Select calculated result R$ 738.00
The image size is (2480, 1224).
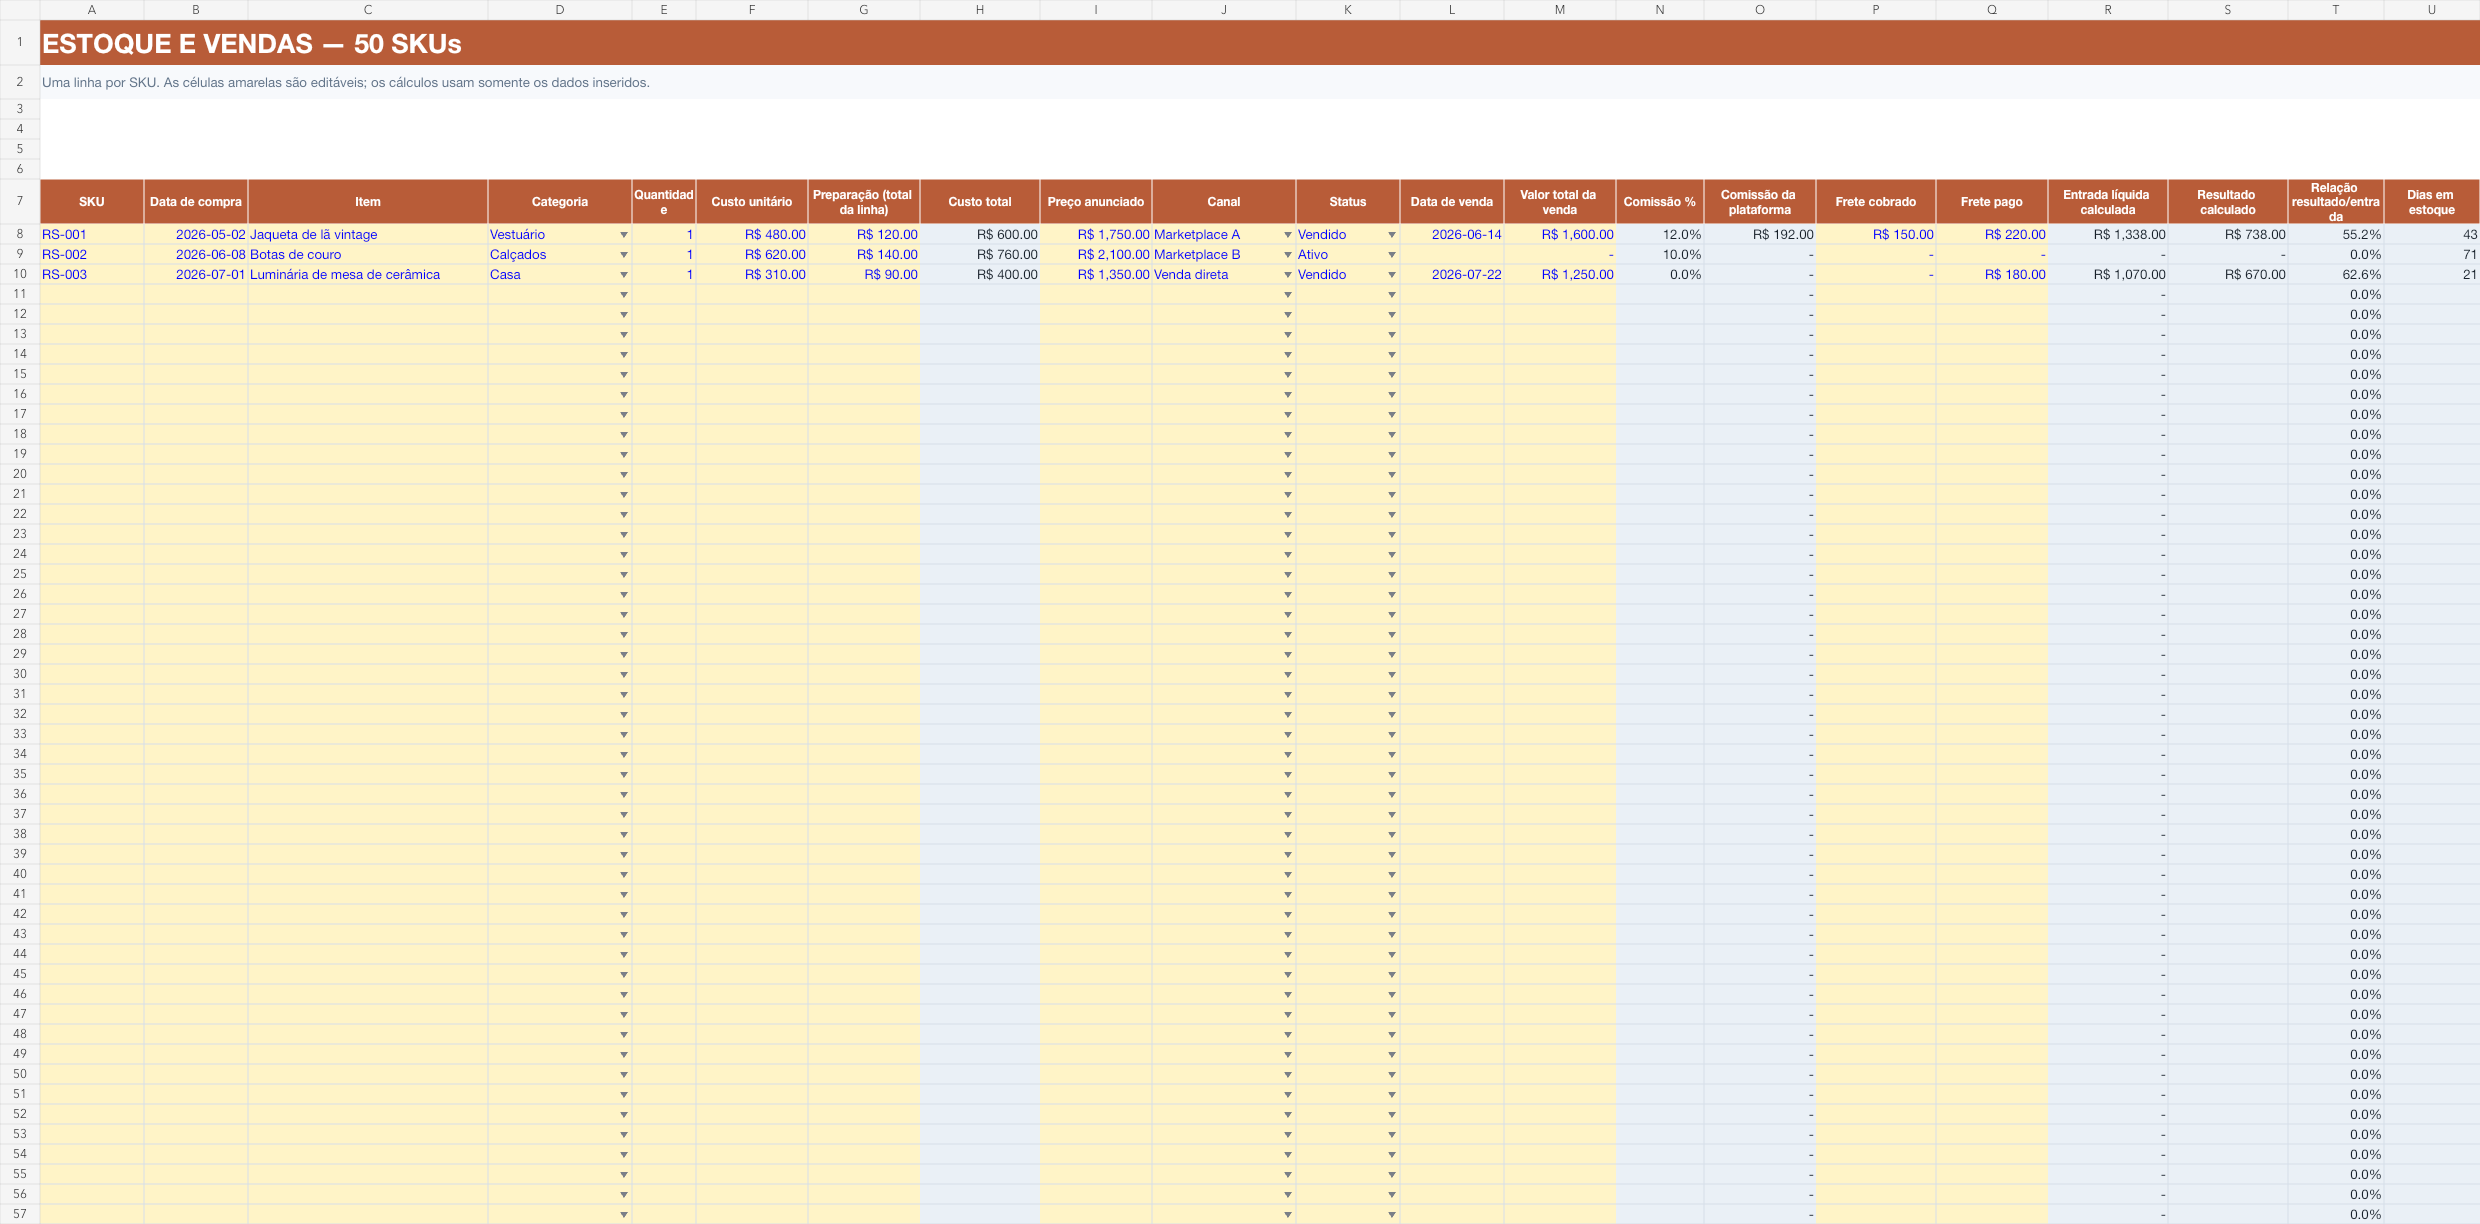[2228, 234]
